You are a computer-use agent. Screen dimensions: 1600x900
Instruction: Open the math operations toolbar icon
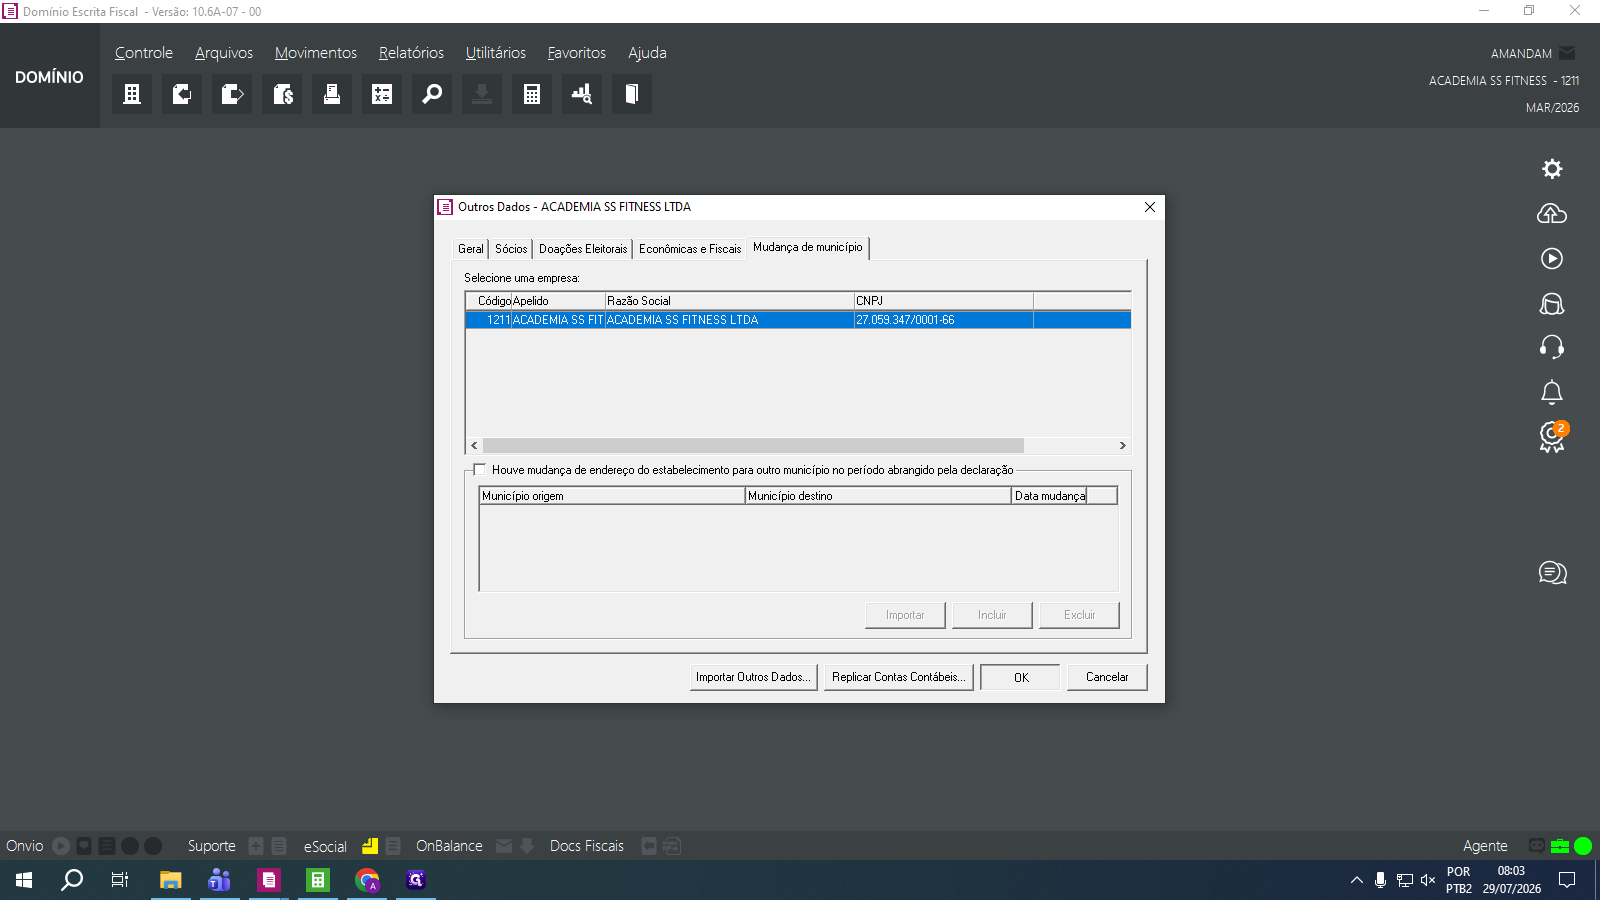coord(382,94)
